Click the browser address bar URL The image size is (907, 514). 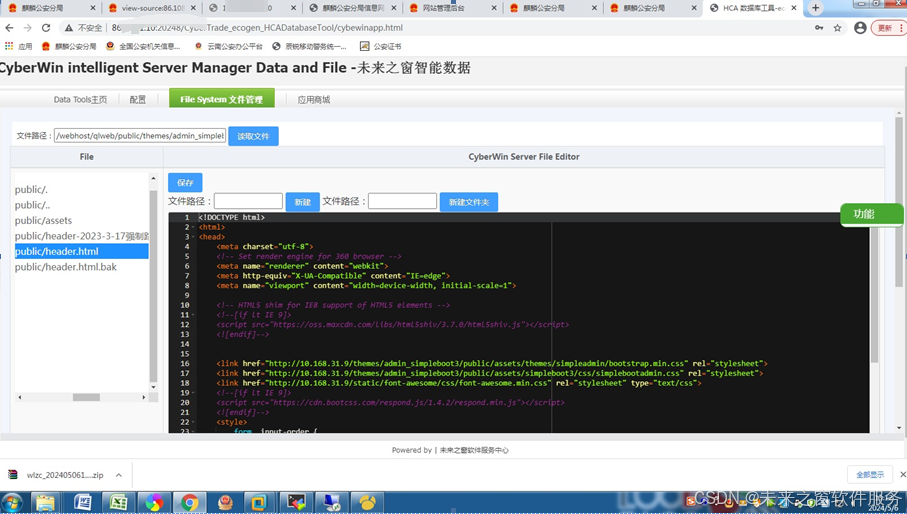pos(257,28)
